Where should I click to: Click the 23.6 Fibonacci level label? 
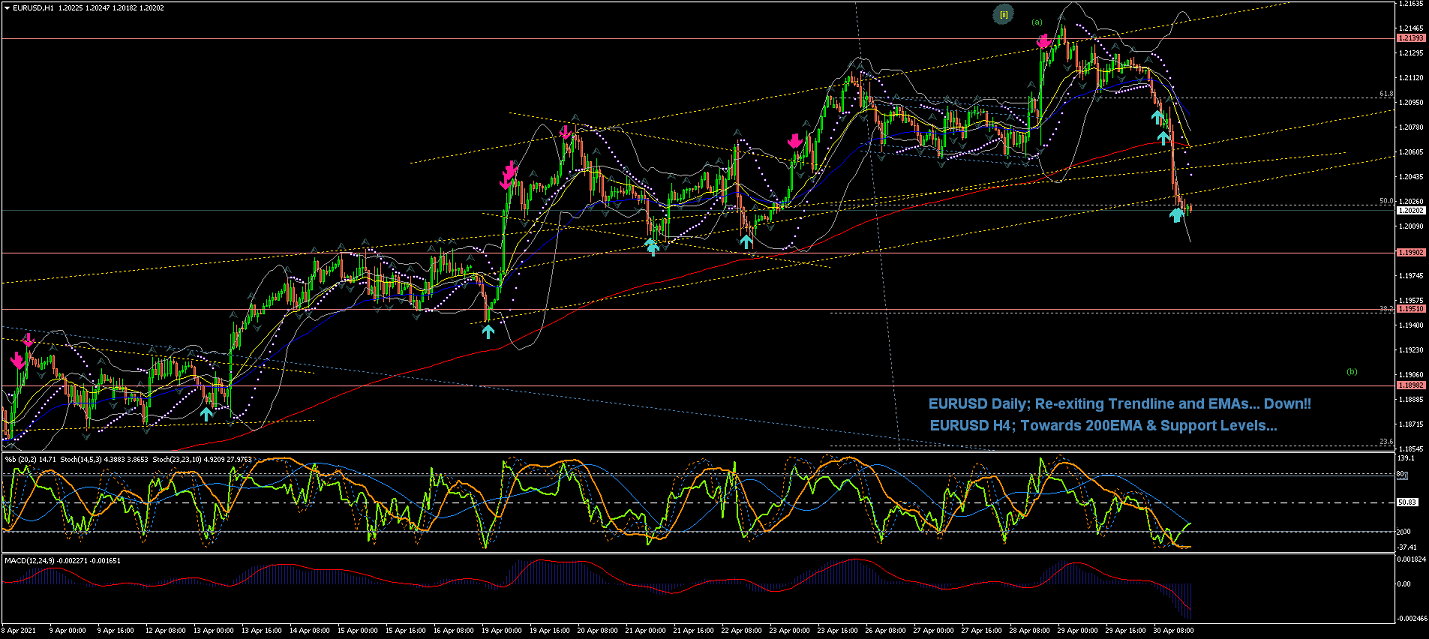point(1386,441)
